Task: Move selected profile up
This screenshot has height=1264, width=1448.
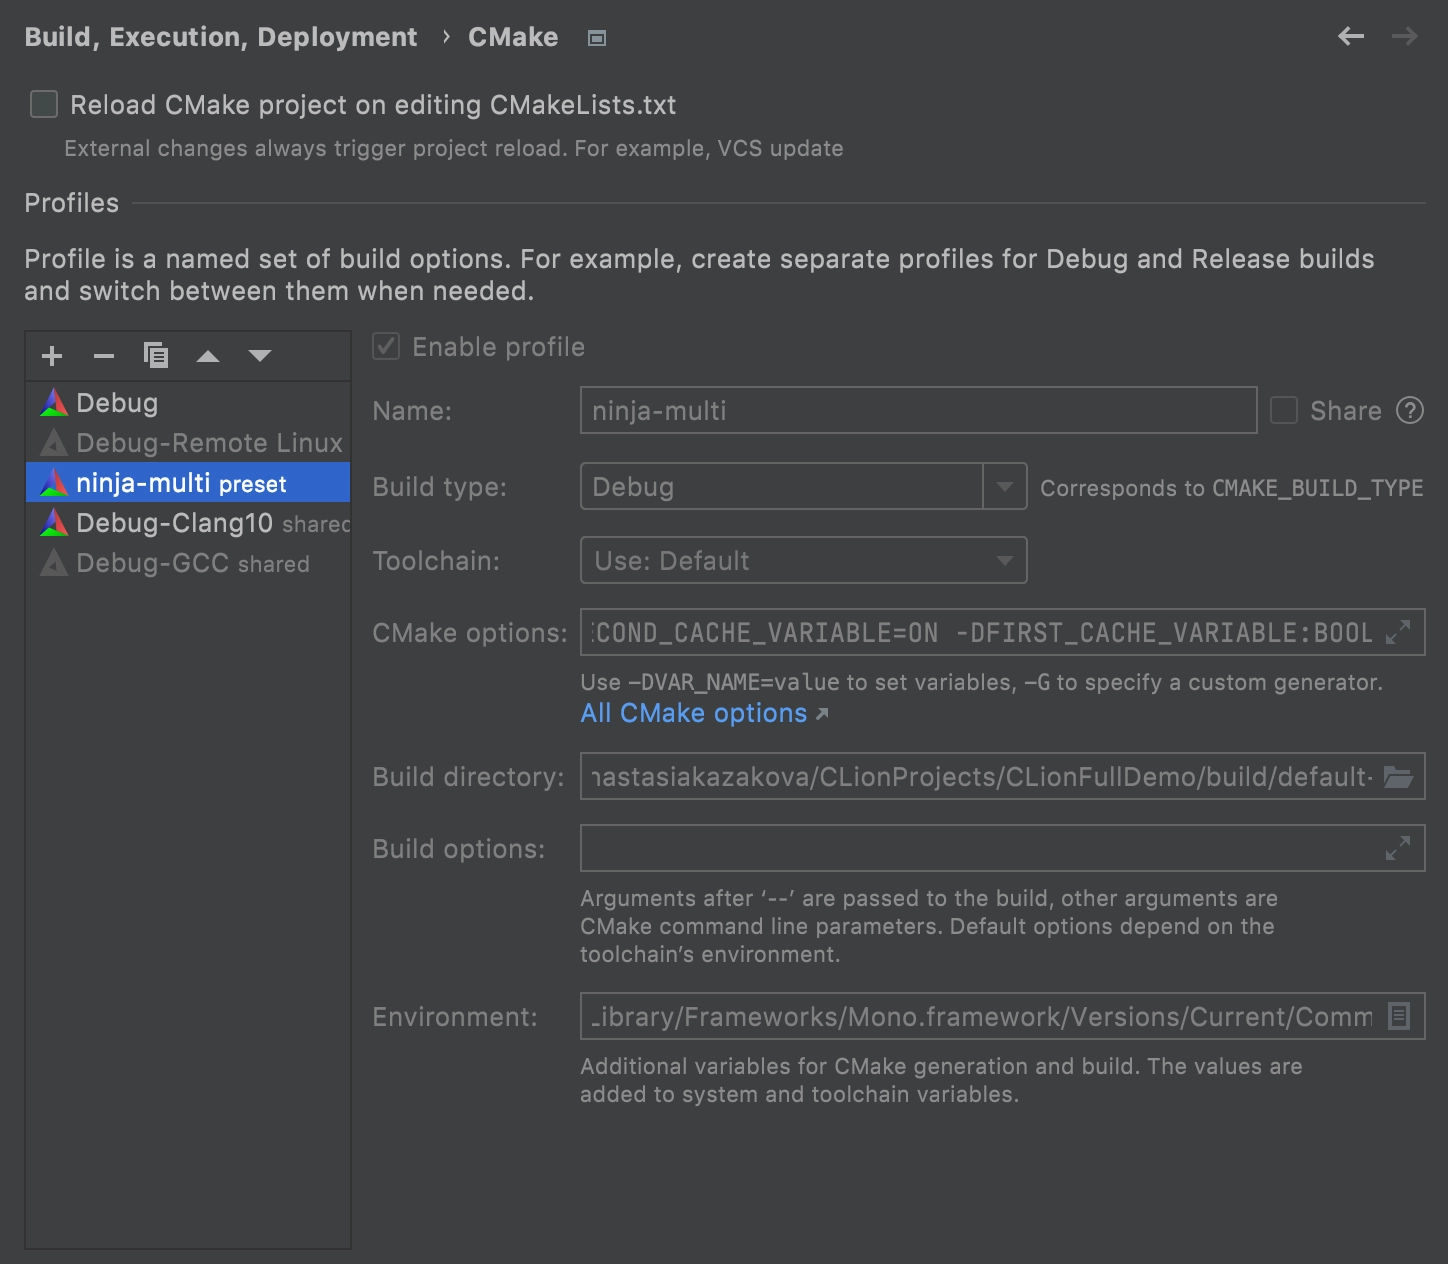Action: pyautogui.click(x=208, y=356)
